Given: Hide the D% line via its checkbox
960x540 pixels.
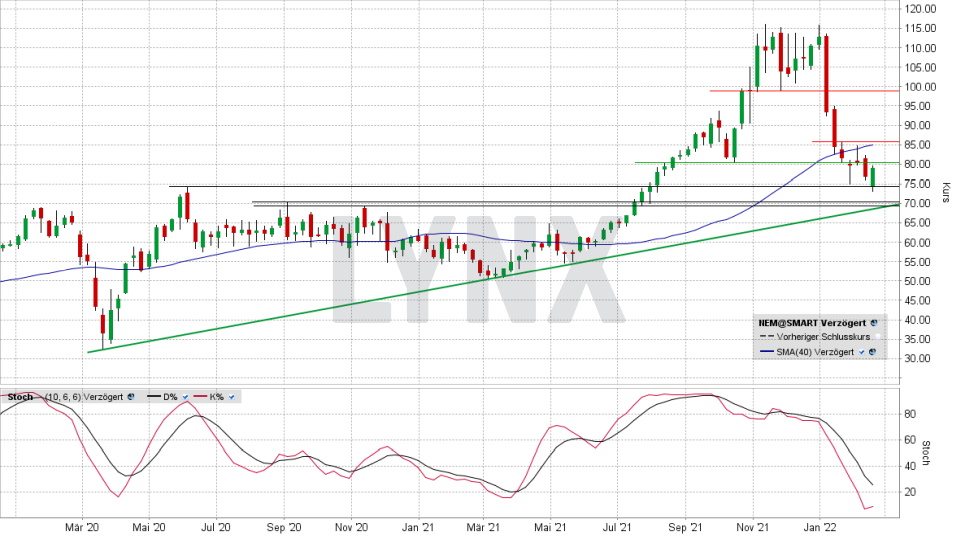Looking at the screenshot, I should (185, 397).
